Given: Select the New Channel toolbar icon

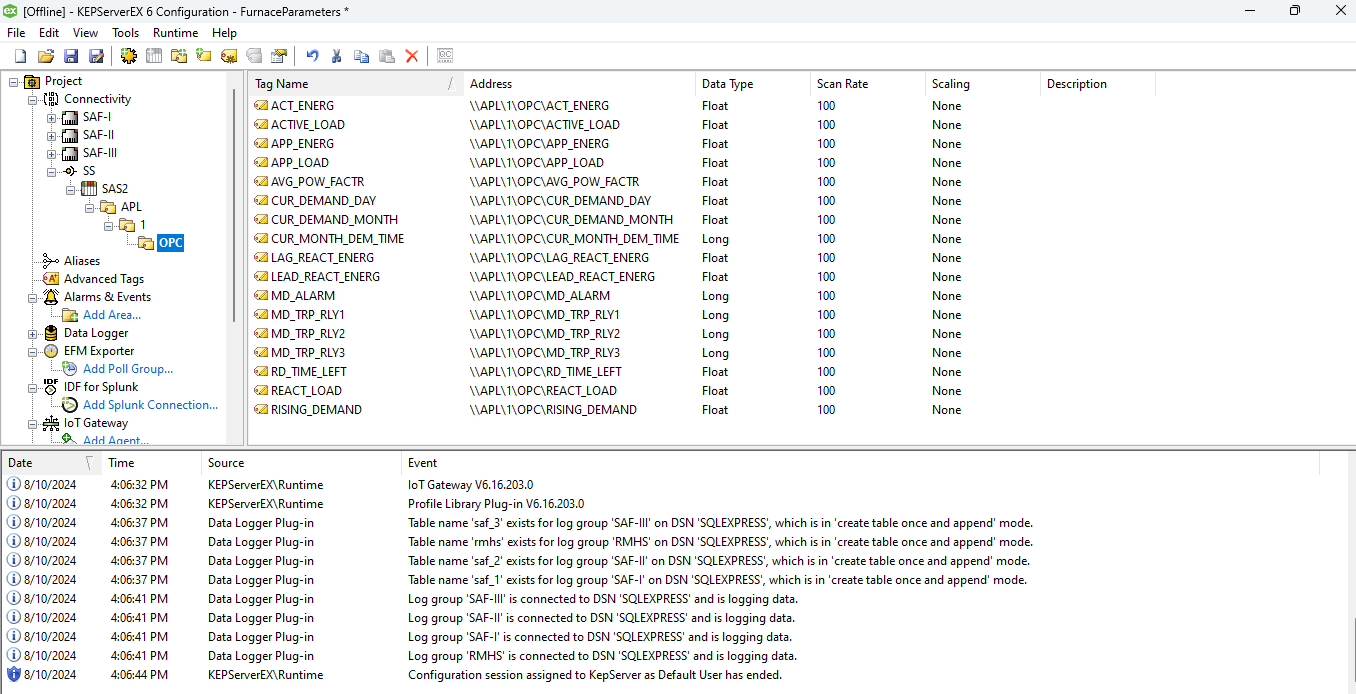Looking at the screenshot, I should pos(128,55).
